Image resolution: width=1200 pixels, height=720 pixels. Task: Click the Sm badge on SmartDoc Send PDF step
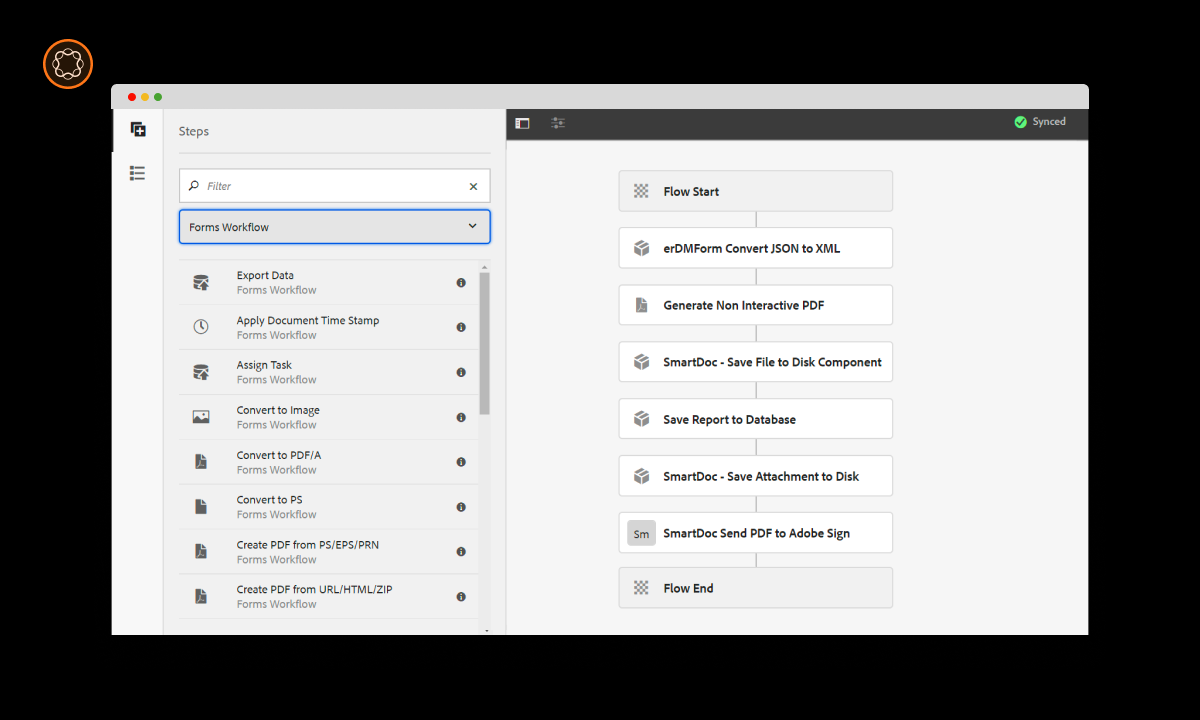point(641,533)
